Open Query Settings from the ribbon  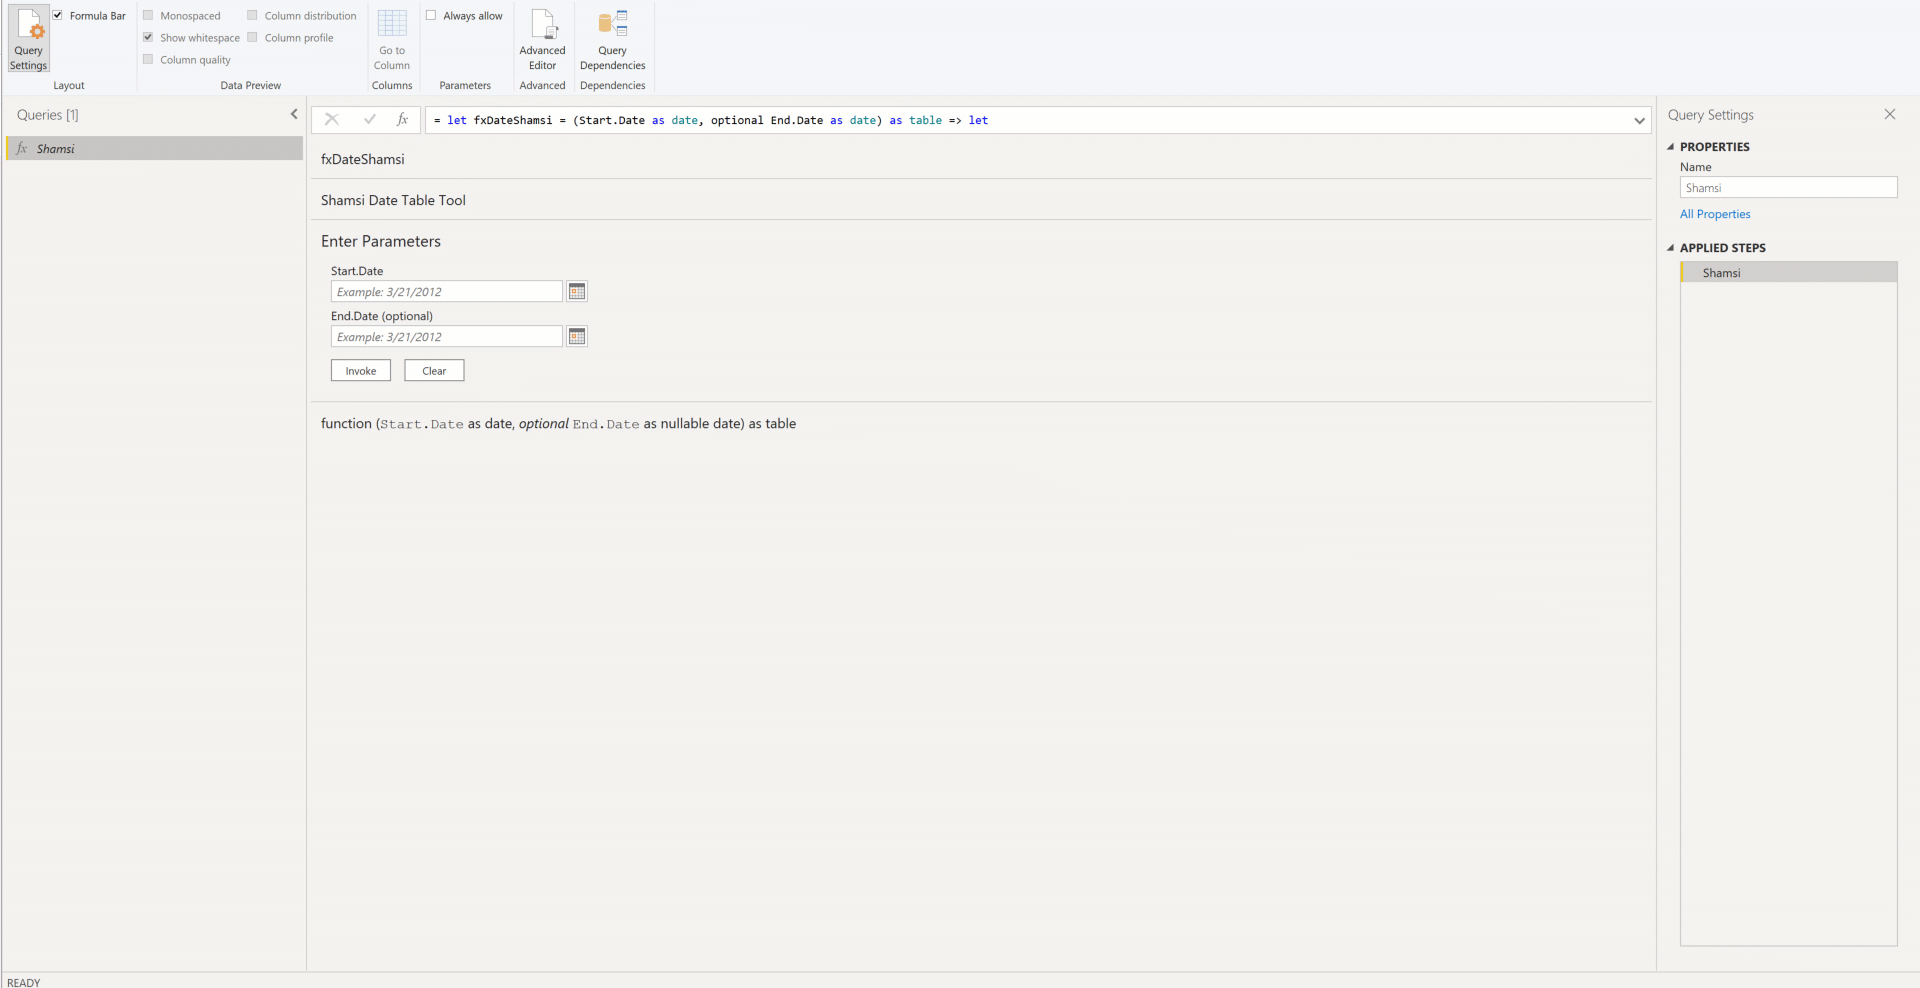tap(29, 39)
